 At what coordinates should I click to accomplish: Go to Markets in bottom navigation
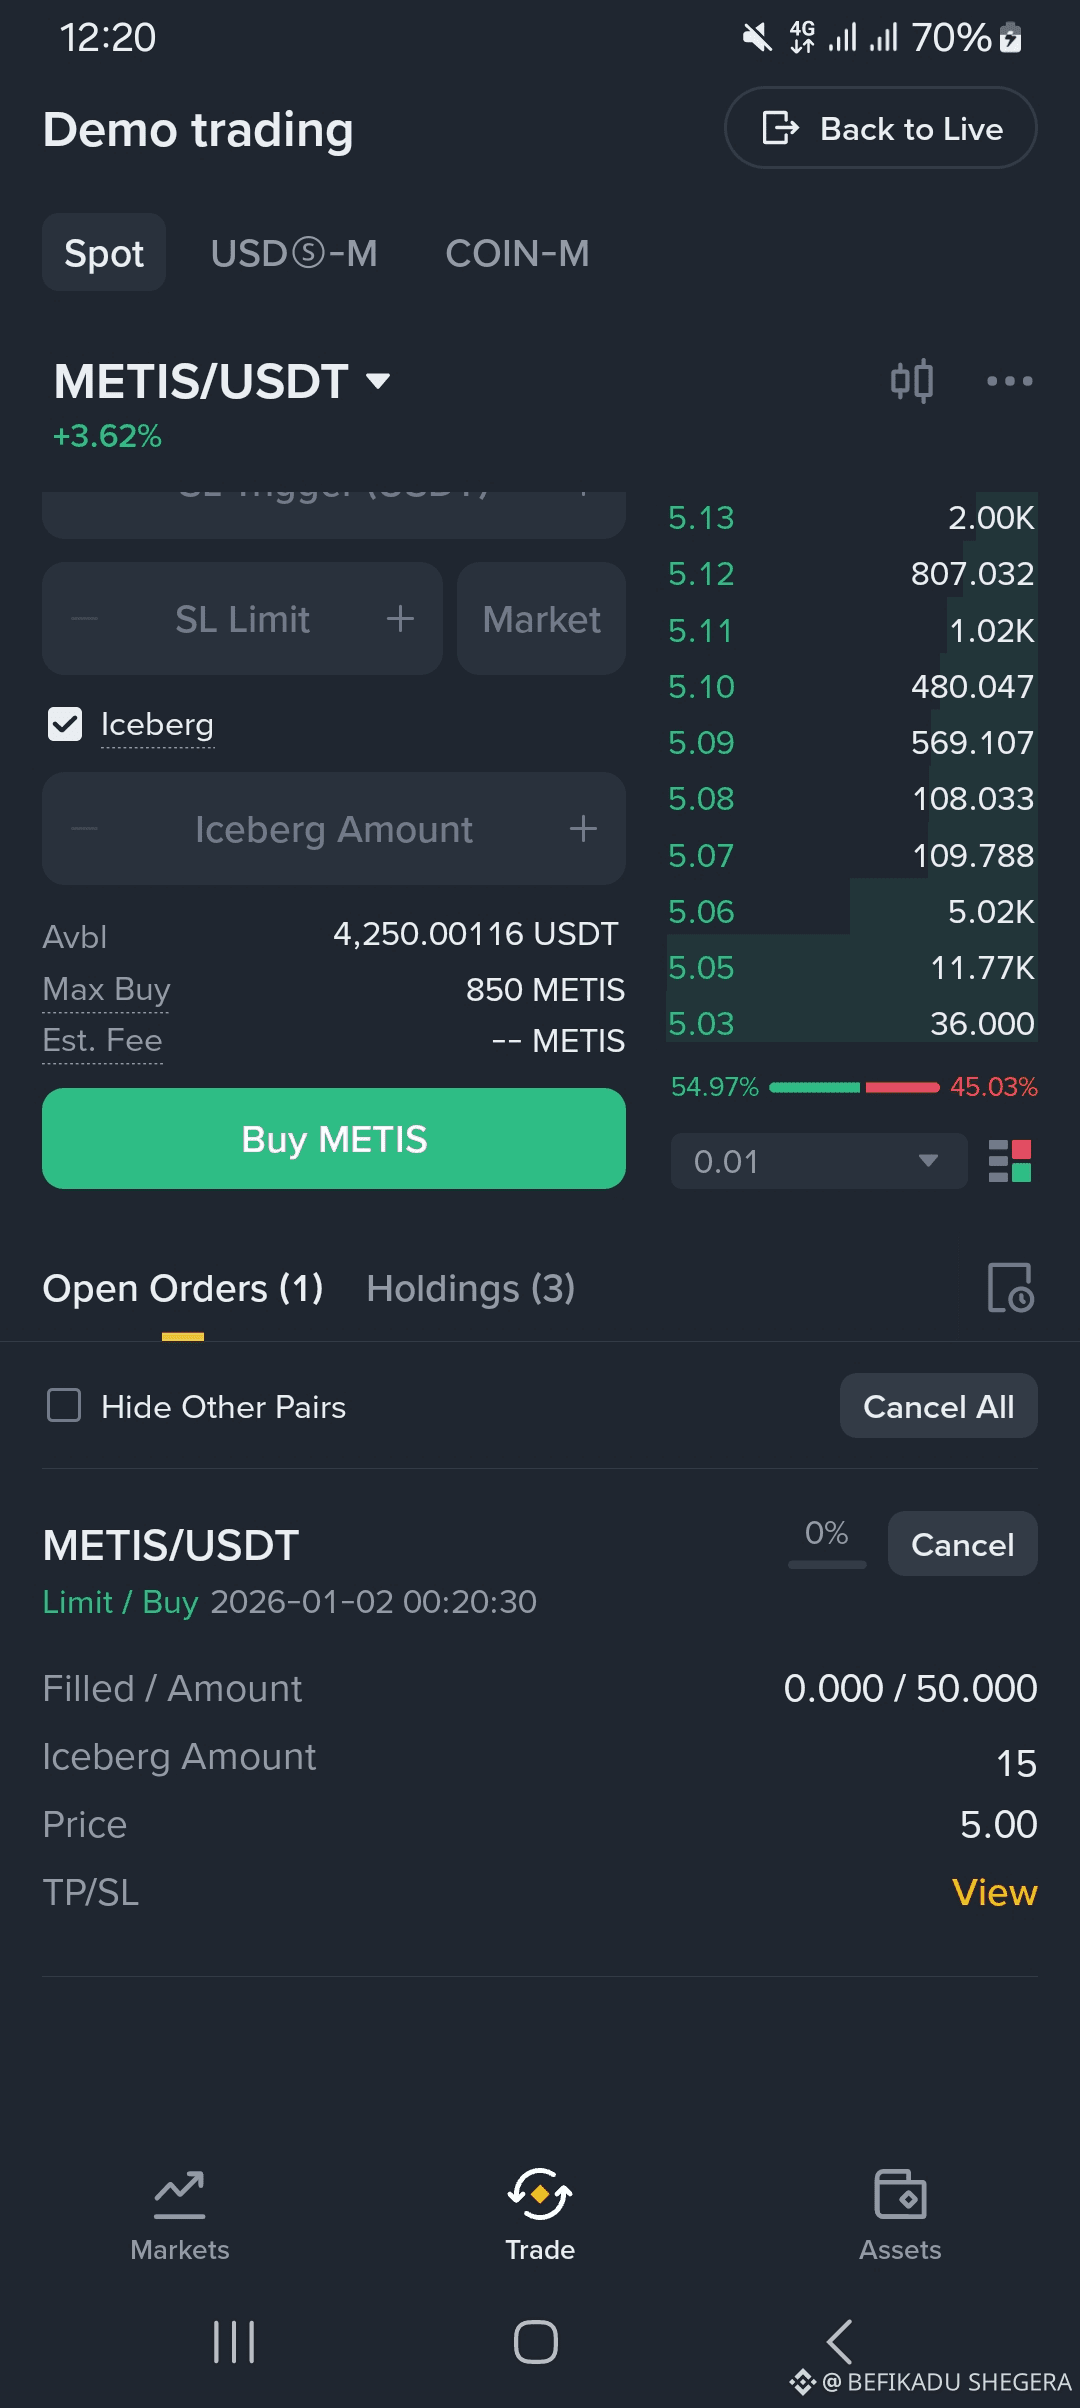point(180,2214)
